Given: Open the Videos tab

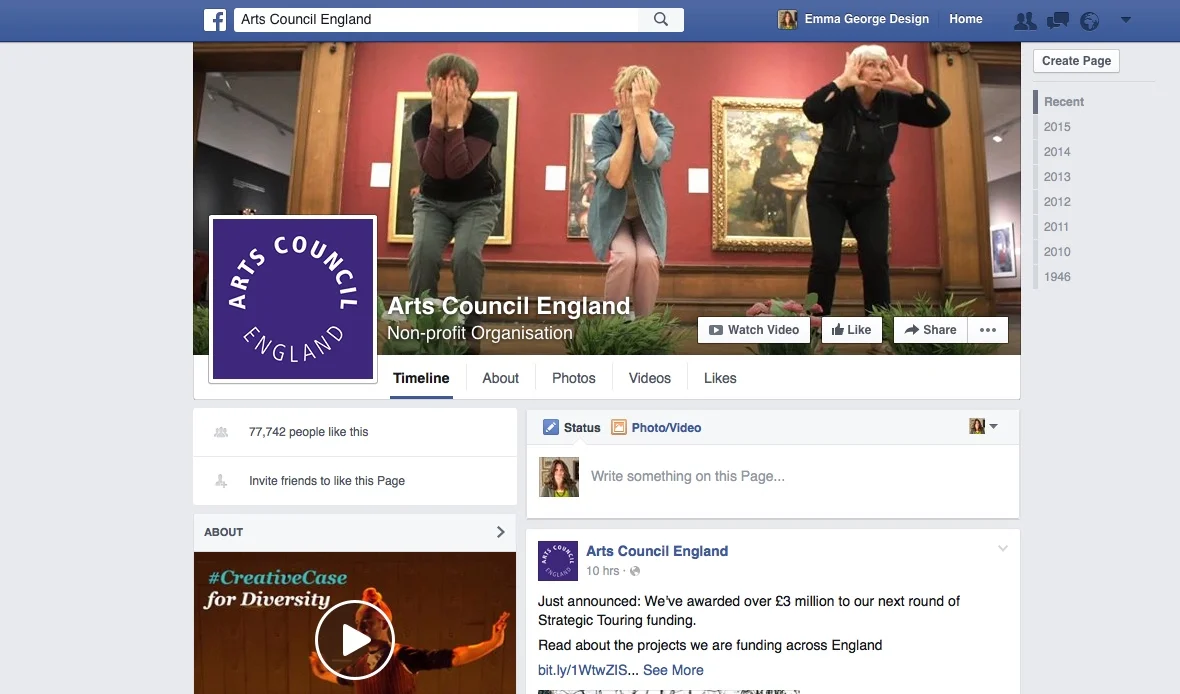Looking at the screenshot, I should (649, 378).
